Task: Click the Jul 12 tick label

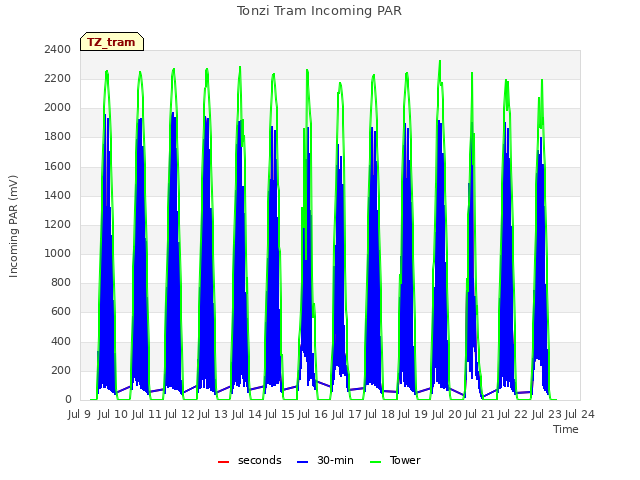Action: click(179, 415)
